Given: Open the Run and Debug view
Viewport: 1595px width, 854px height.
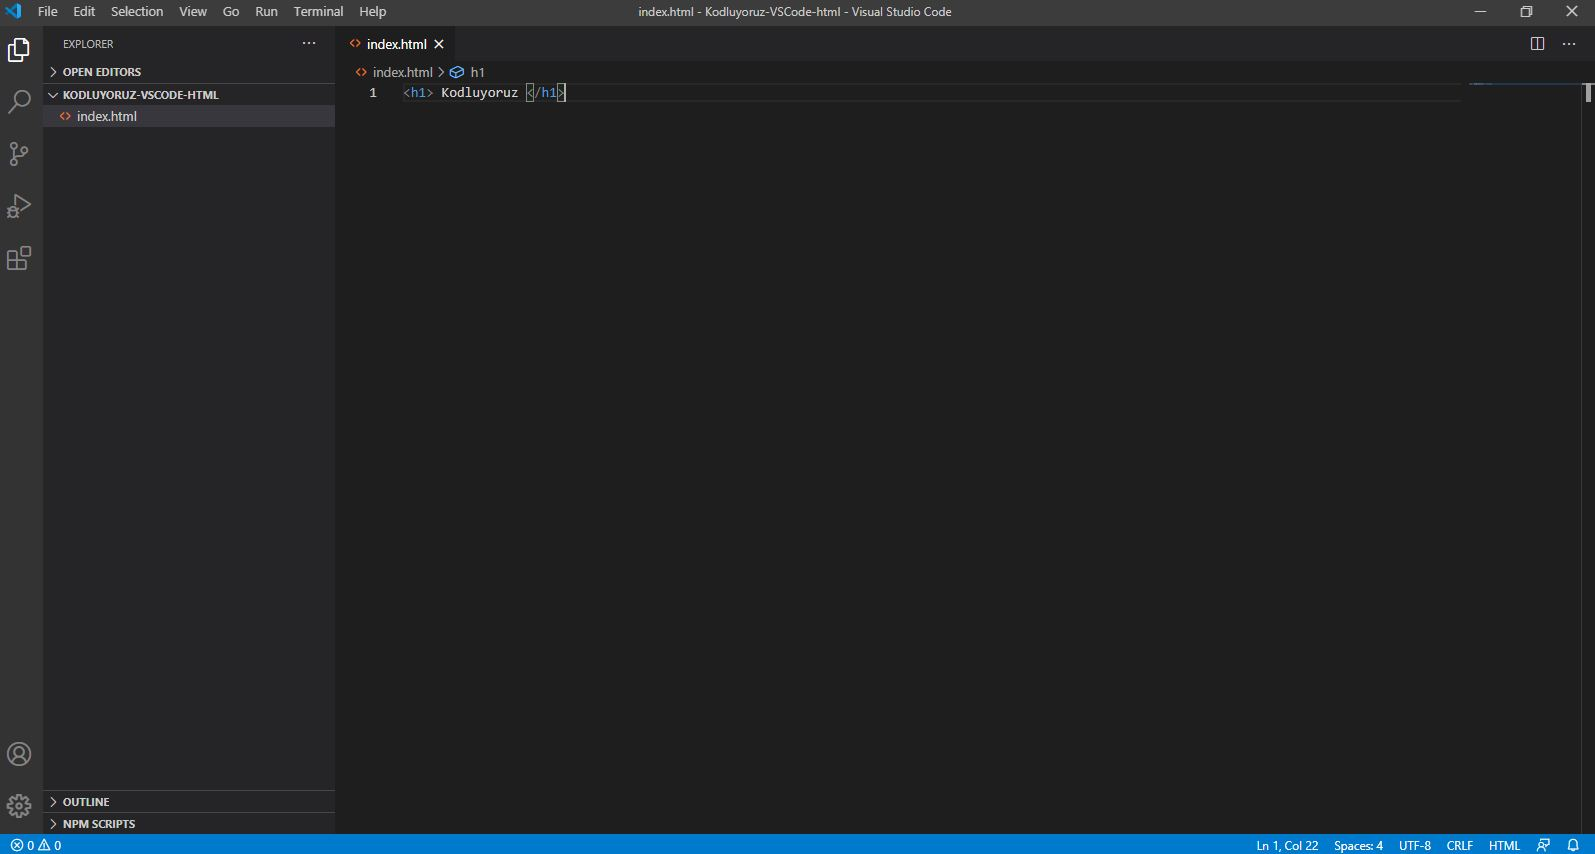Looking at the screenshot, I should point(19,206).
